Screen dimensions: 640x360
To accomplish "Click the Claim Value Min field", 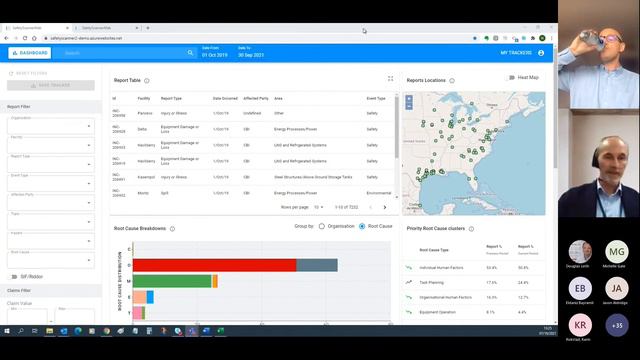I will tap(27, 316).
